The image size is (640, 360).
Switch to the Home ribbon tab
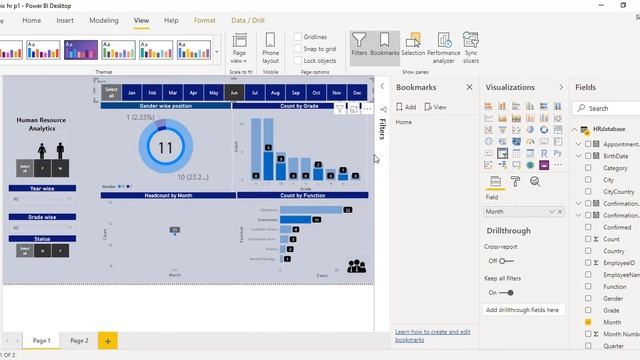coord(31,20)
